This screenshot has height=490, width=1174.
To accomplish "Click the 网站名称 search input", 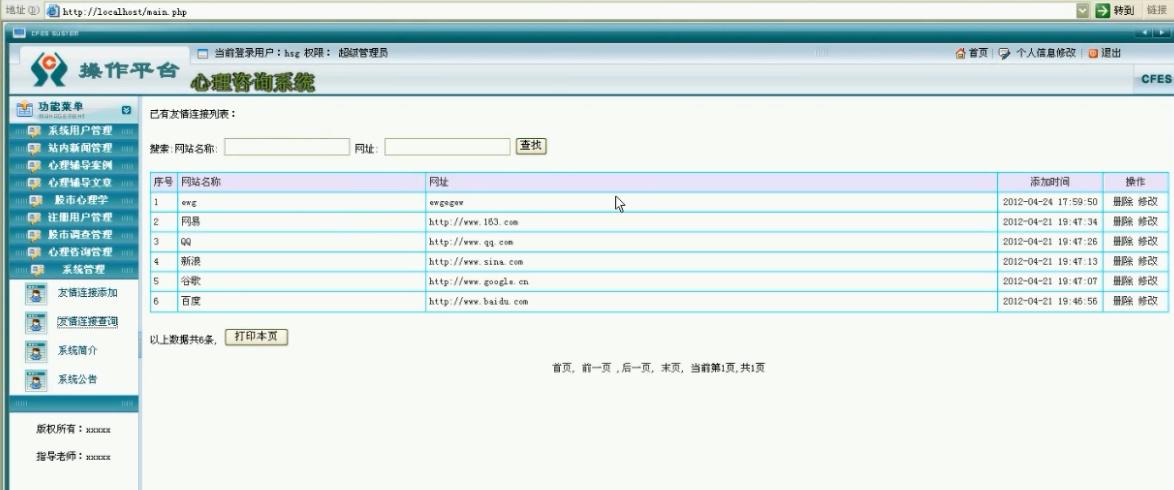I will tap(287, 147).
